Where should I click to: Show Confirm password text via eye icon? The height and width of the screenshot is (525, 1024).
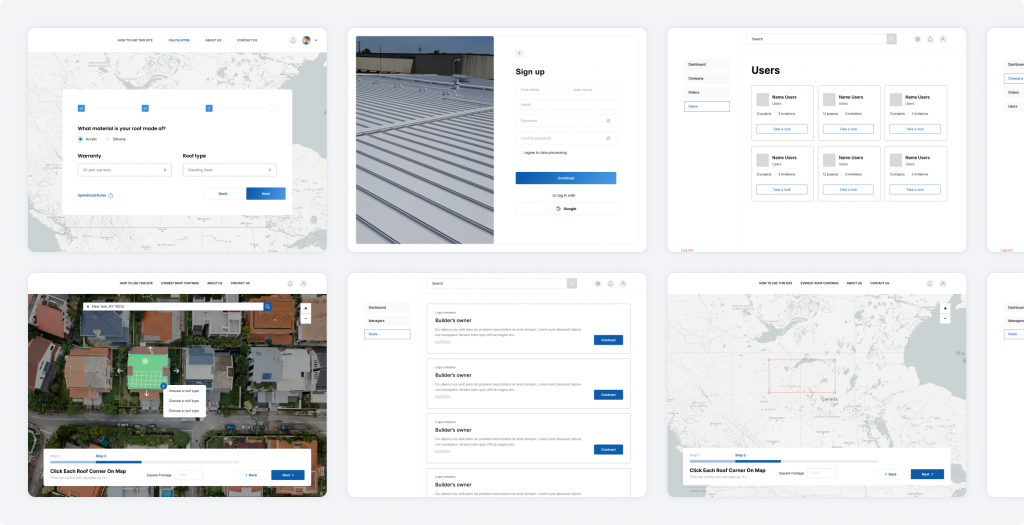pos(608,138)
